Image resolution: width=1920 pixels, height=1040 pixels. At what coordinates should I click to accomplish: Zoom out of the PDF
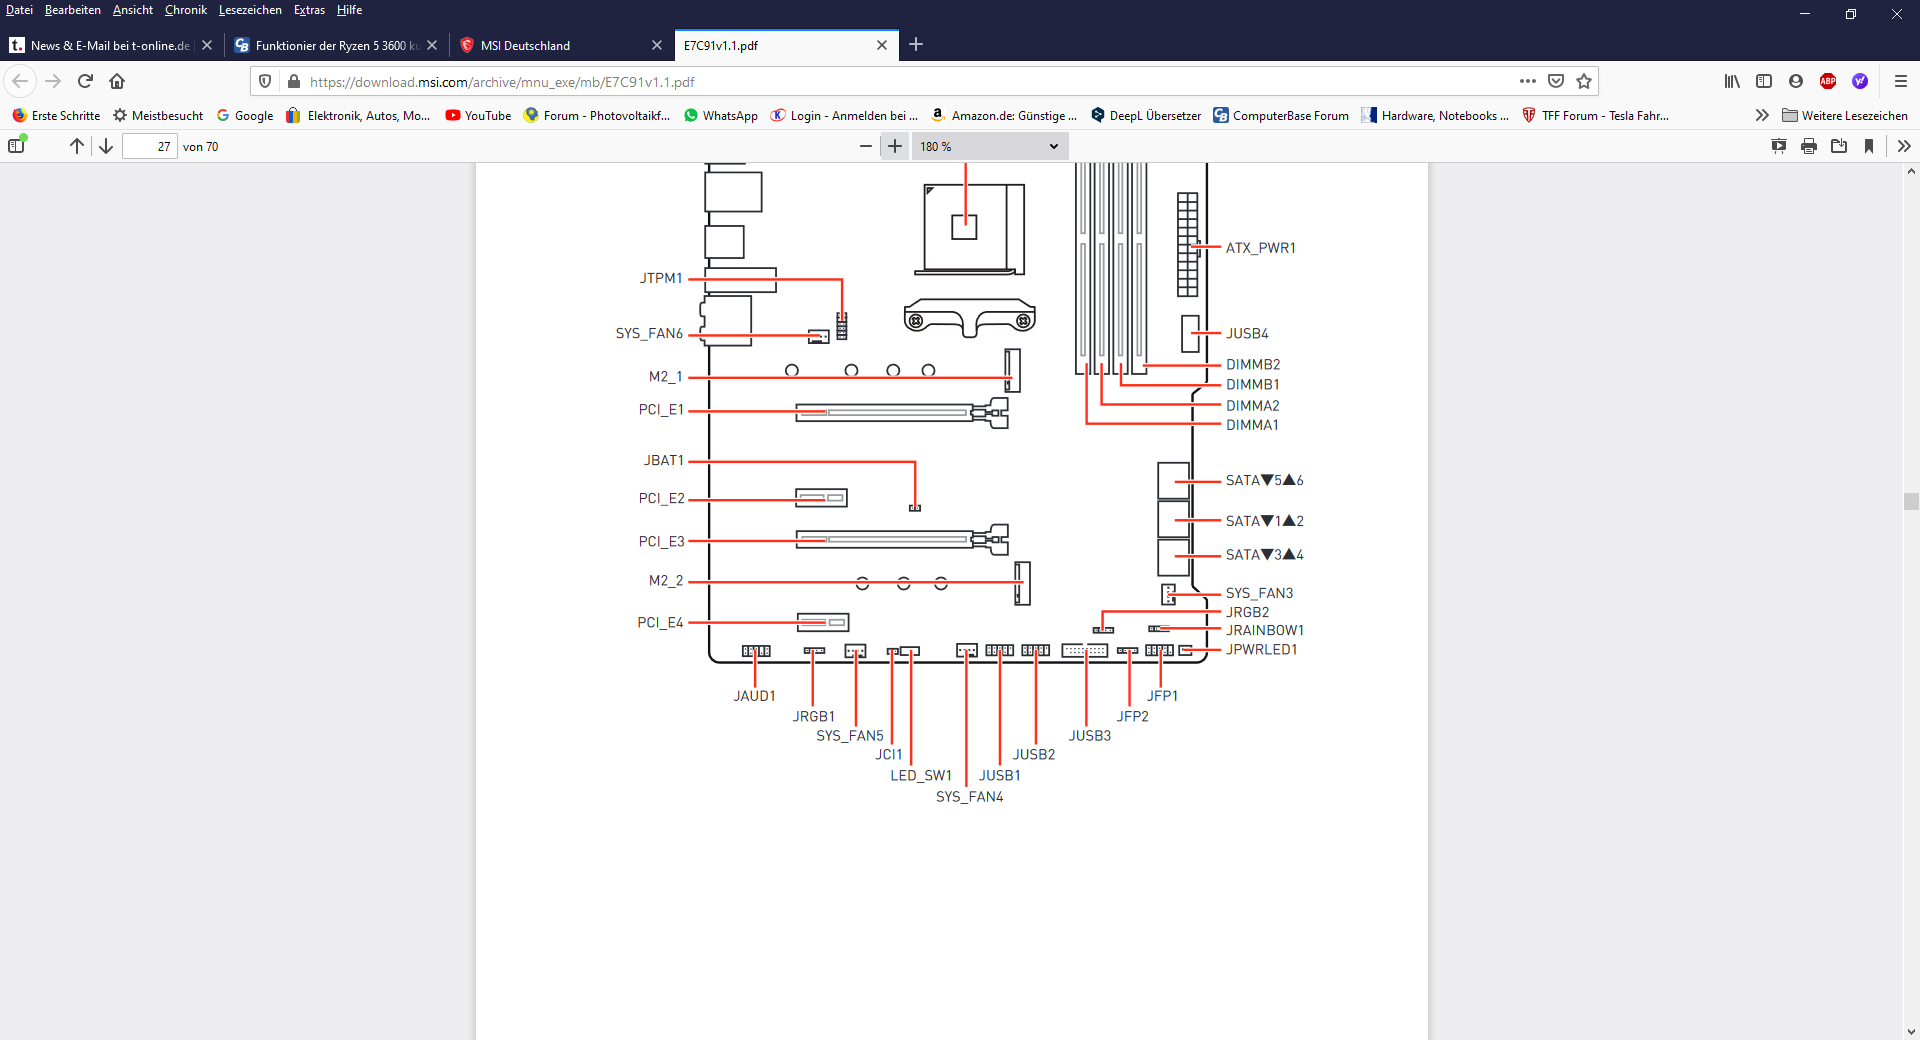866,146
